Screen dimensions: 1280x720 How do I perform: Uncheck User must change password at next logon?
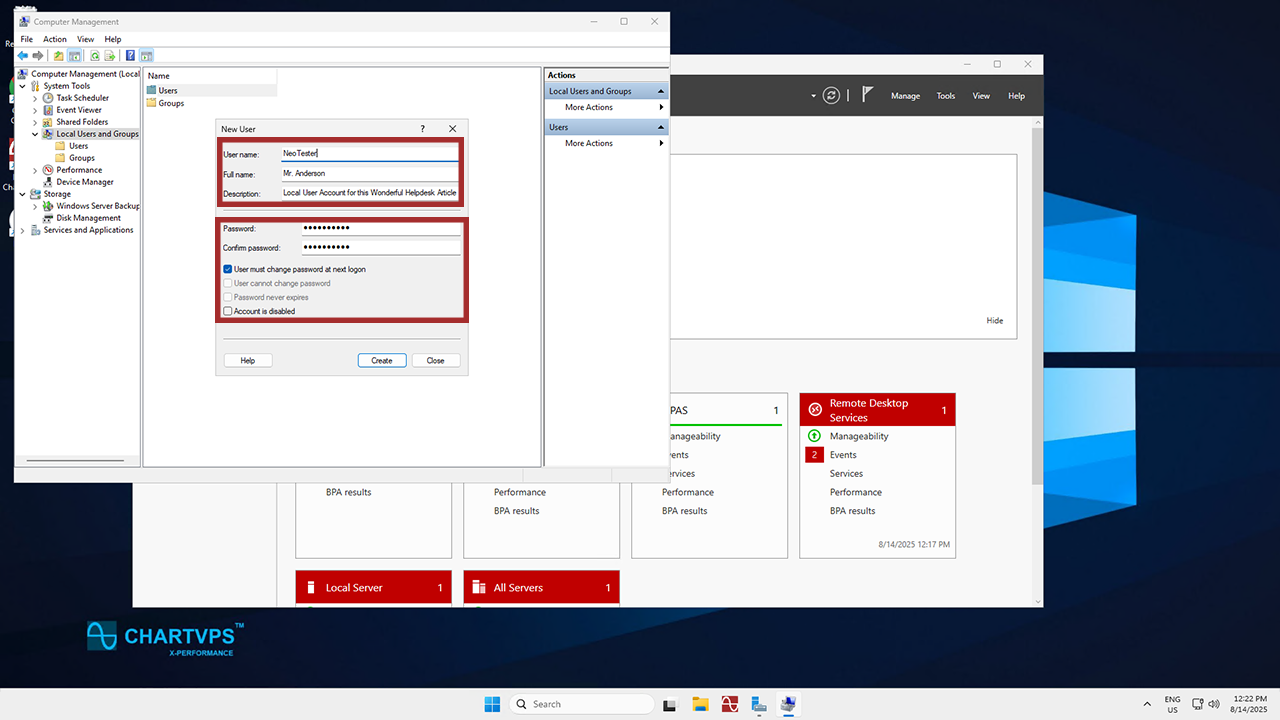pyautogui.click(x=228, y=269)
